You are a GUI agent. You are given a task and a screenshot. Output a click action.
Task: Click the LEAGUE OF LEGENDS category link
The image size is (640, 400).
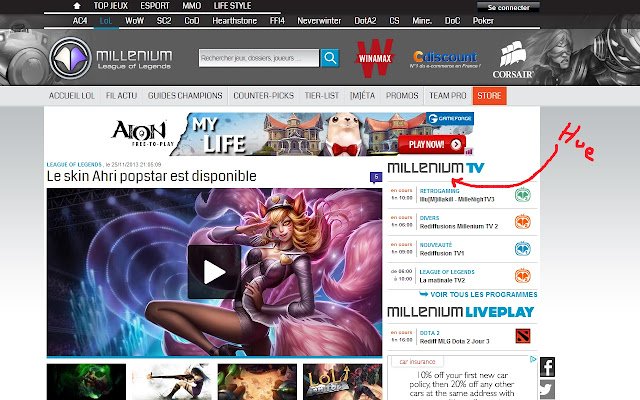(x=74, y=164)
